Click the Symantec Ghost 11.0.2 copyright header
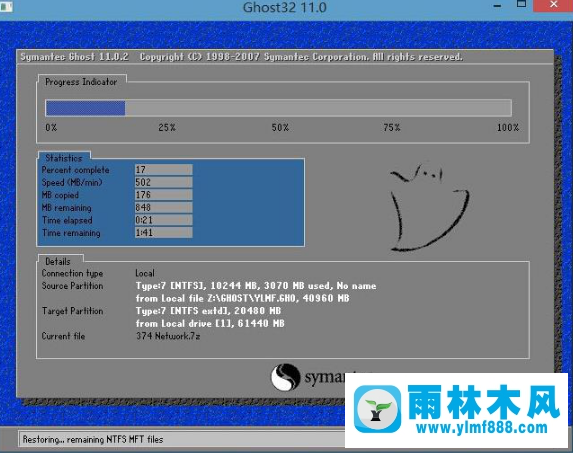 click(241, 57)
